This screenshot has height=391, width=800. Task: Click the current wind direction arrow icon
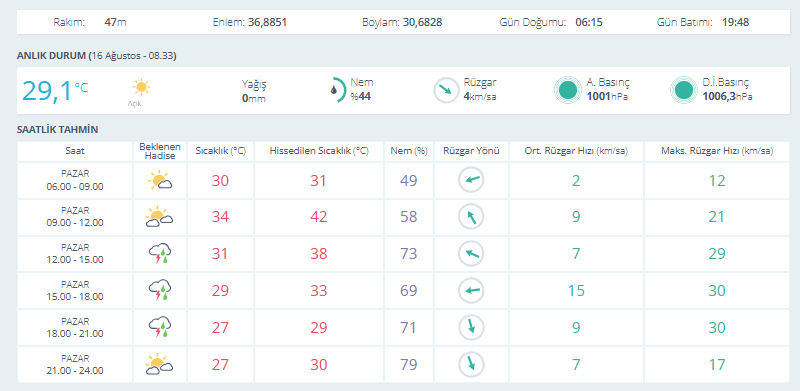446,90
